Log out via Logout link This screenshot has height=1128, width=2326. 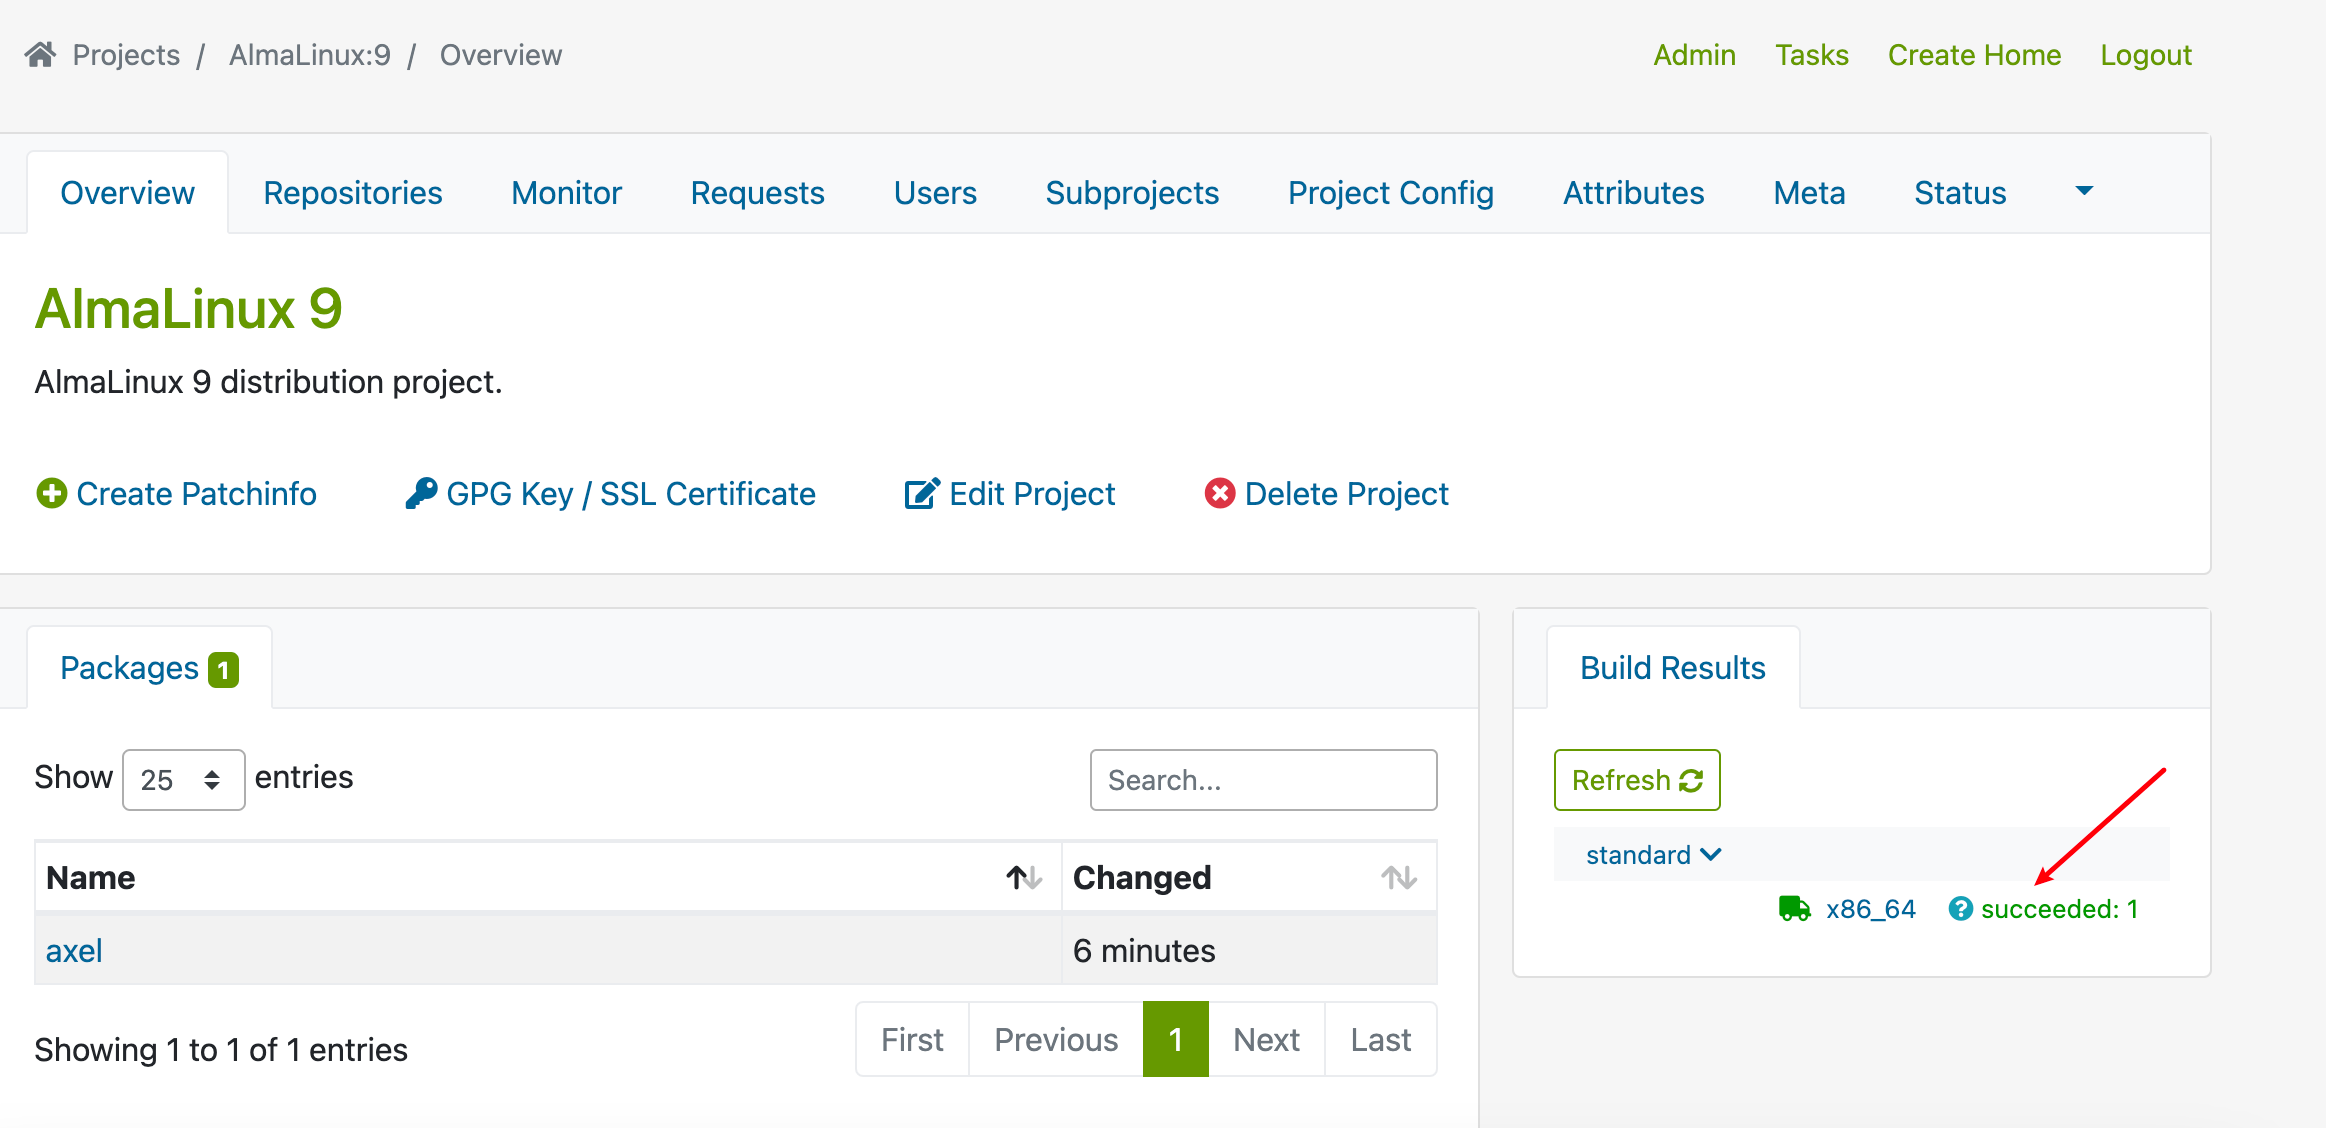click(2146, 55)
